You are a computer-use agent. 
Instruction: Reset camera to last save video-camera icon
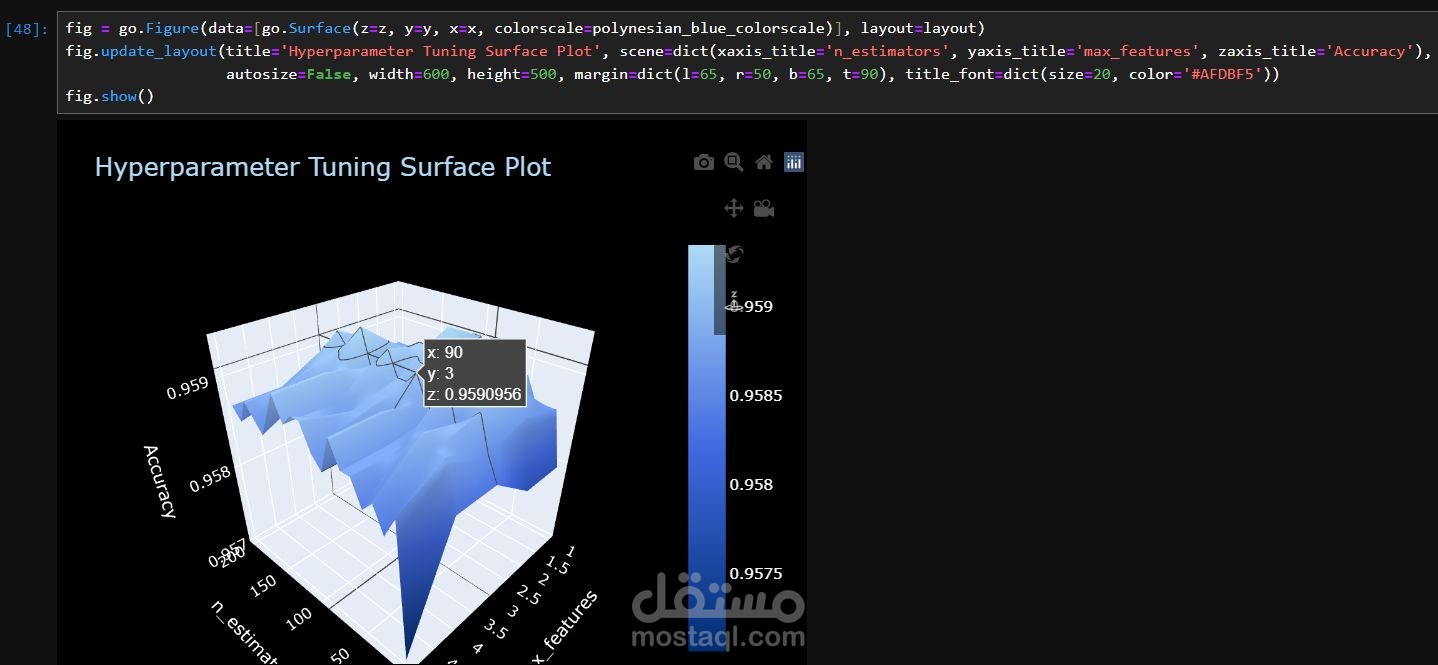coord(764,208)
